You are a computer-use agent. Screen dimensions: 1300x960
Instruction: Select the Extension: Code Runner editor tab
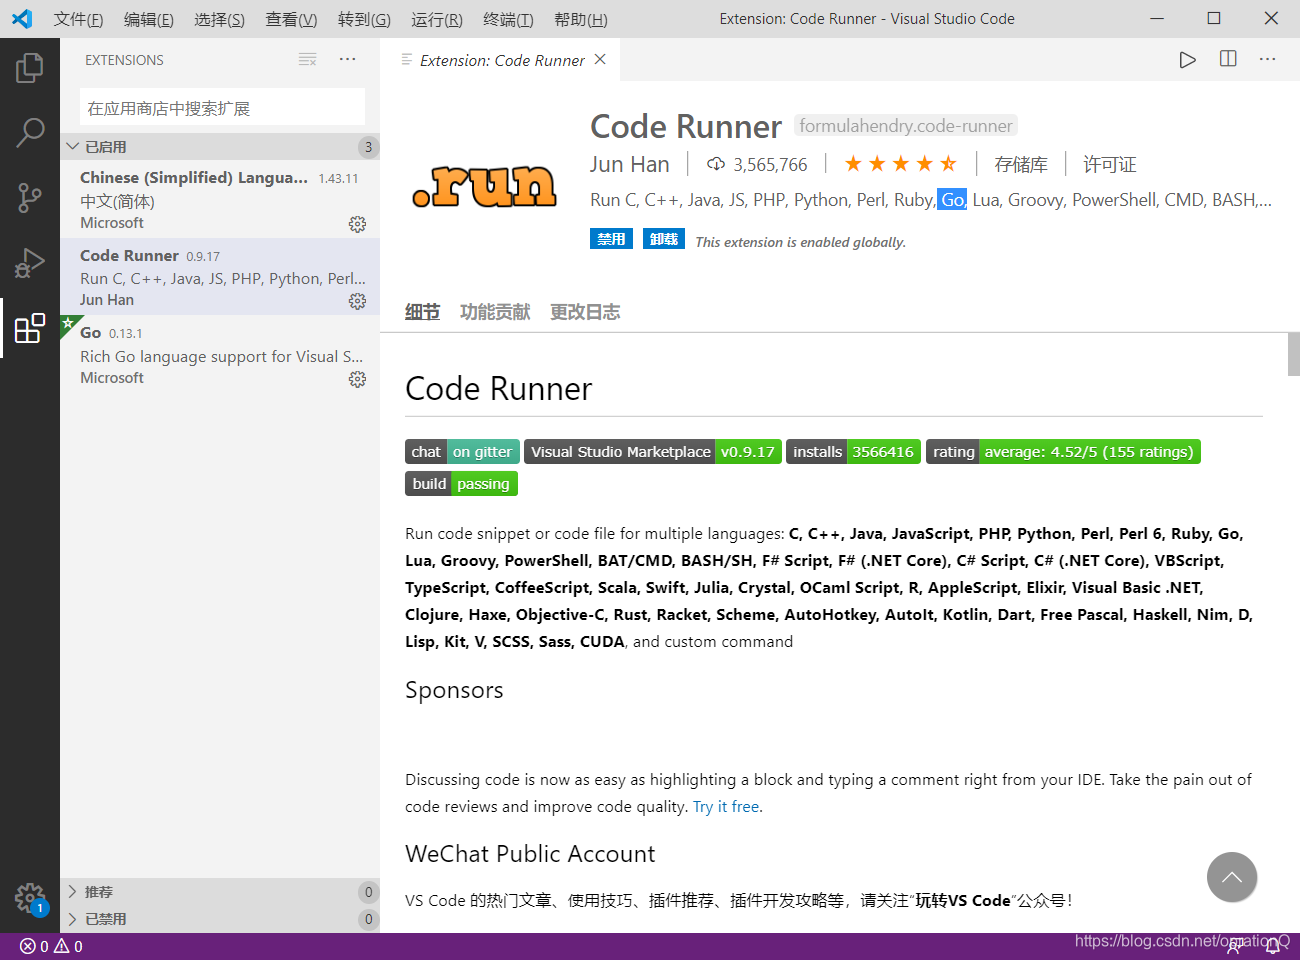pyautogui.click(x=502, y=60)
